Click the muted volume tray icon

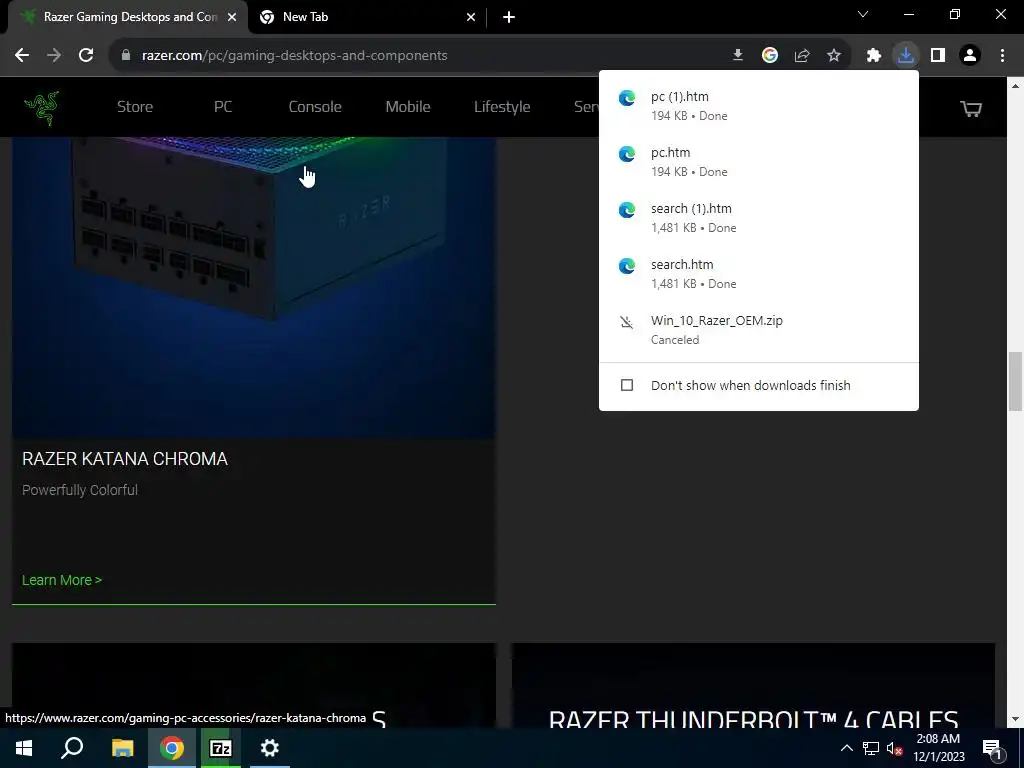coord(895,749)
